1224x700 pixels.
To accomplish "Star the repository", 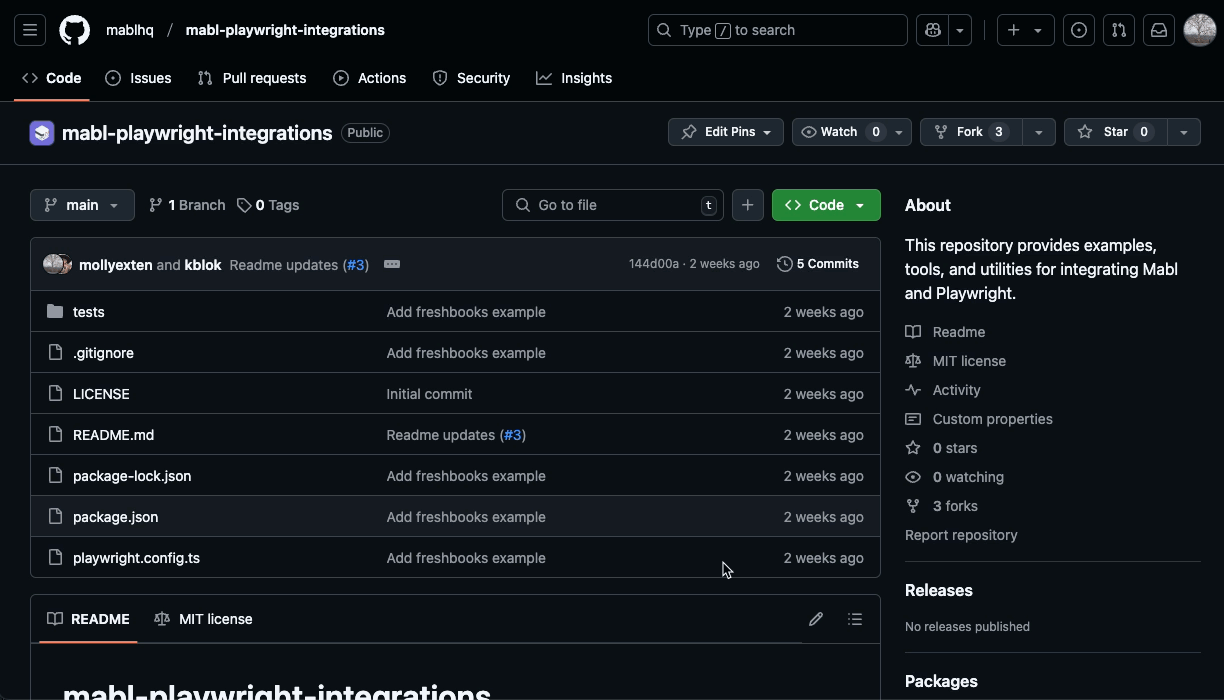I will coord(1115,132).
